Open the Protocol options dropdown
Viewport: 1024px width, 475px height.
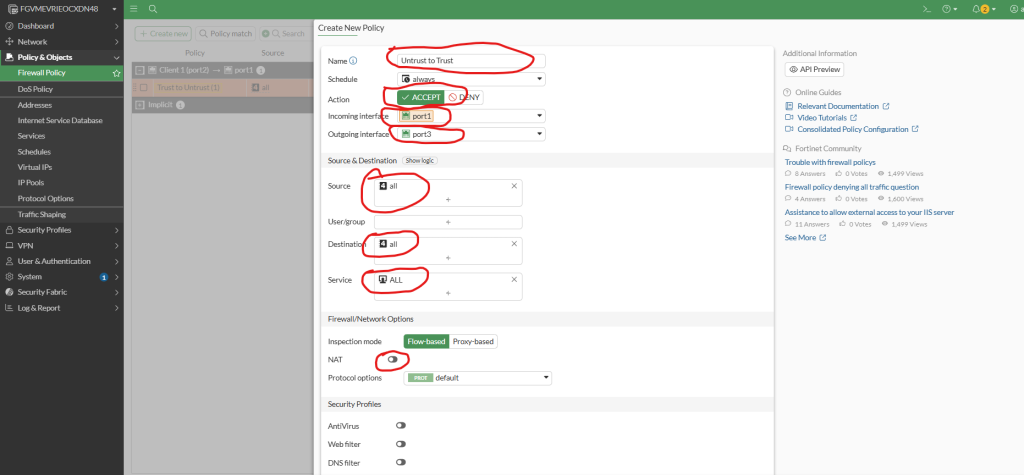tap(477, 378)
